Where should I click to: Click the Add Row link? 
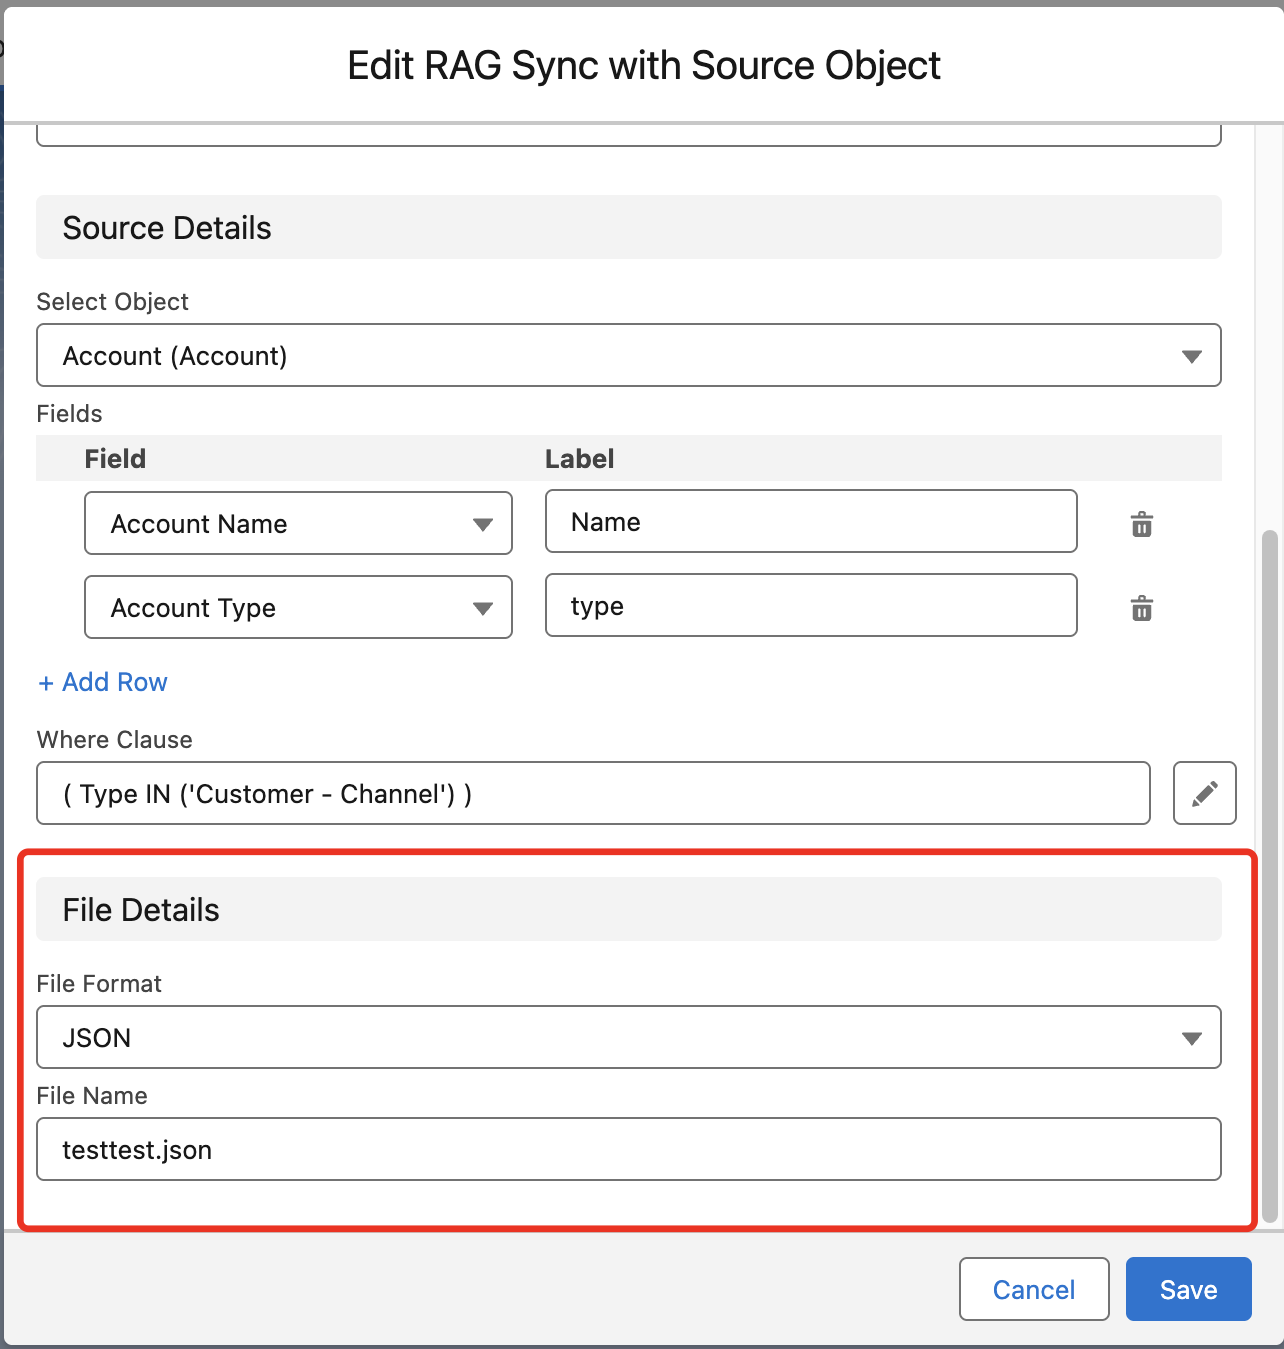(103, 682)
